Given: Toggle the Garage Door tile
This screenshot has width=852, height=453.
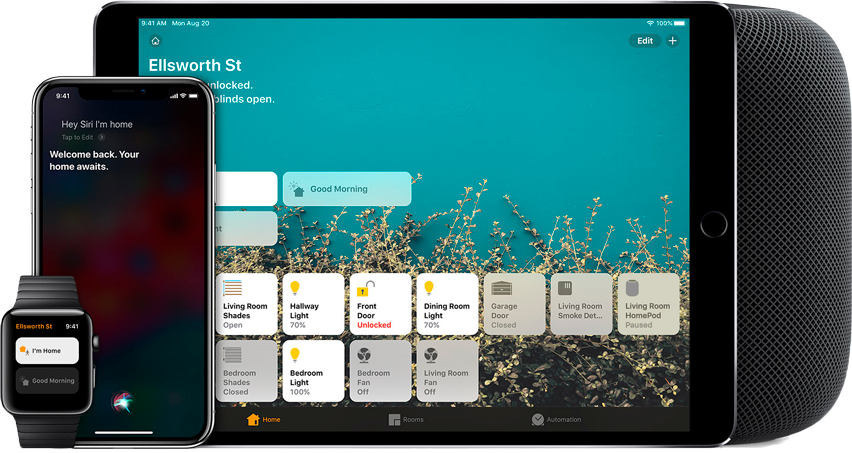Looking at the screenshot, I should click(x=515, y=304).
